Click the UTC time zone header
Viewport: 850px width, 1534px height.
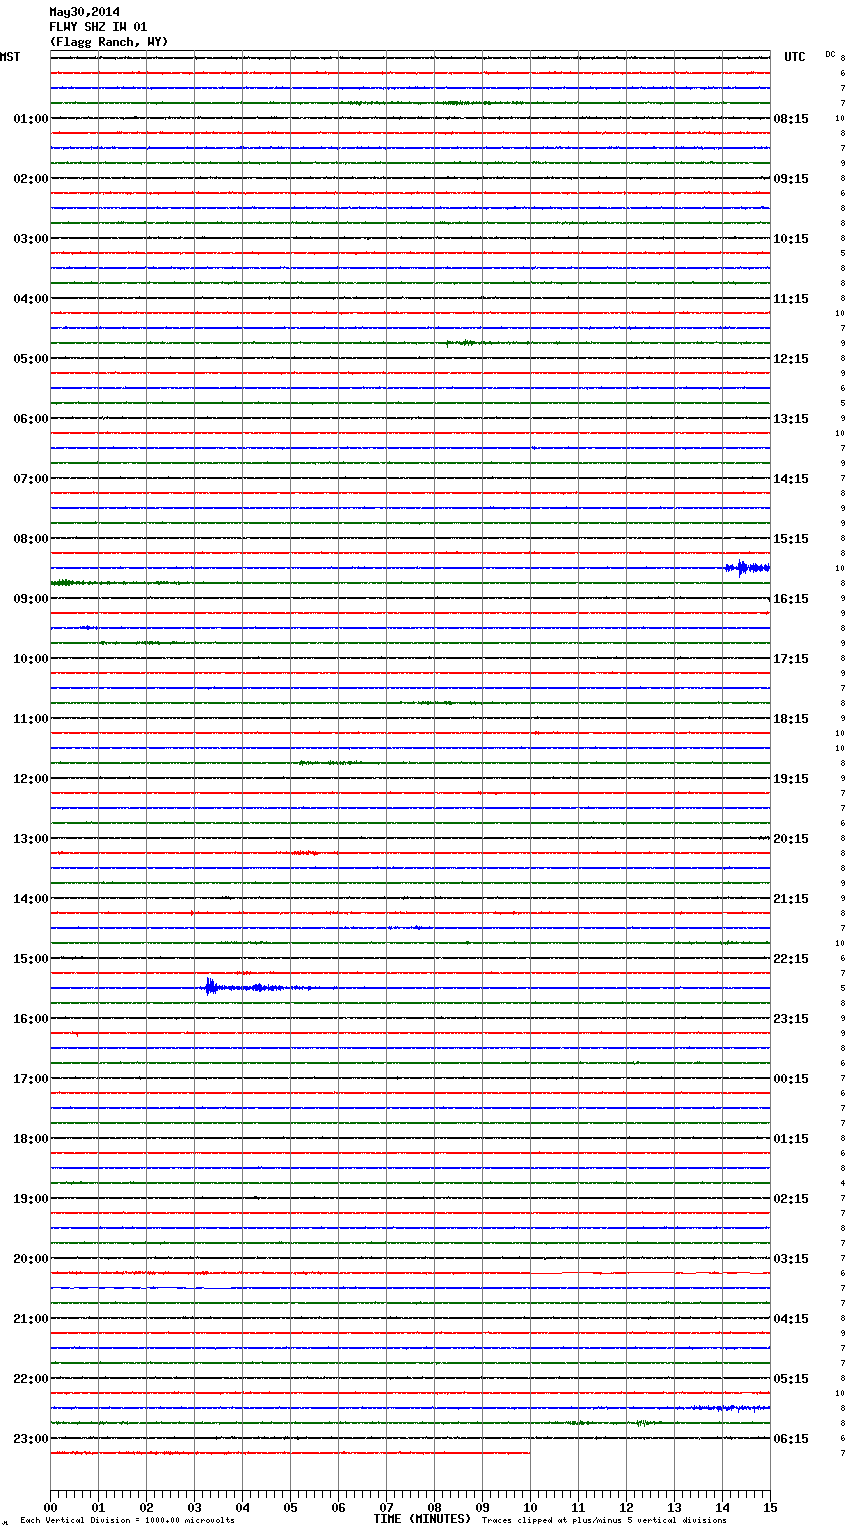(795, 57)
